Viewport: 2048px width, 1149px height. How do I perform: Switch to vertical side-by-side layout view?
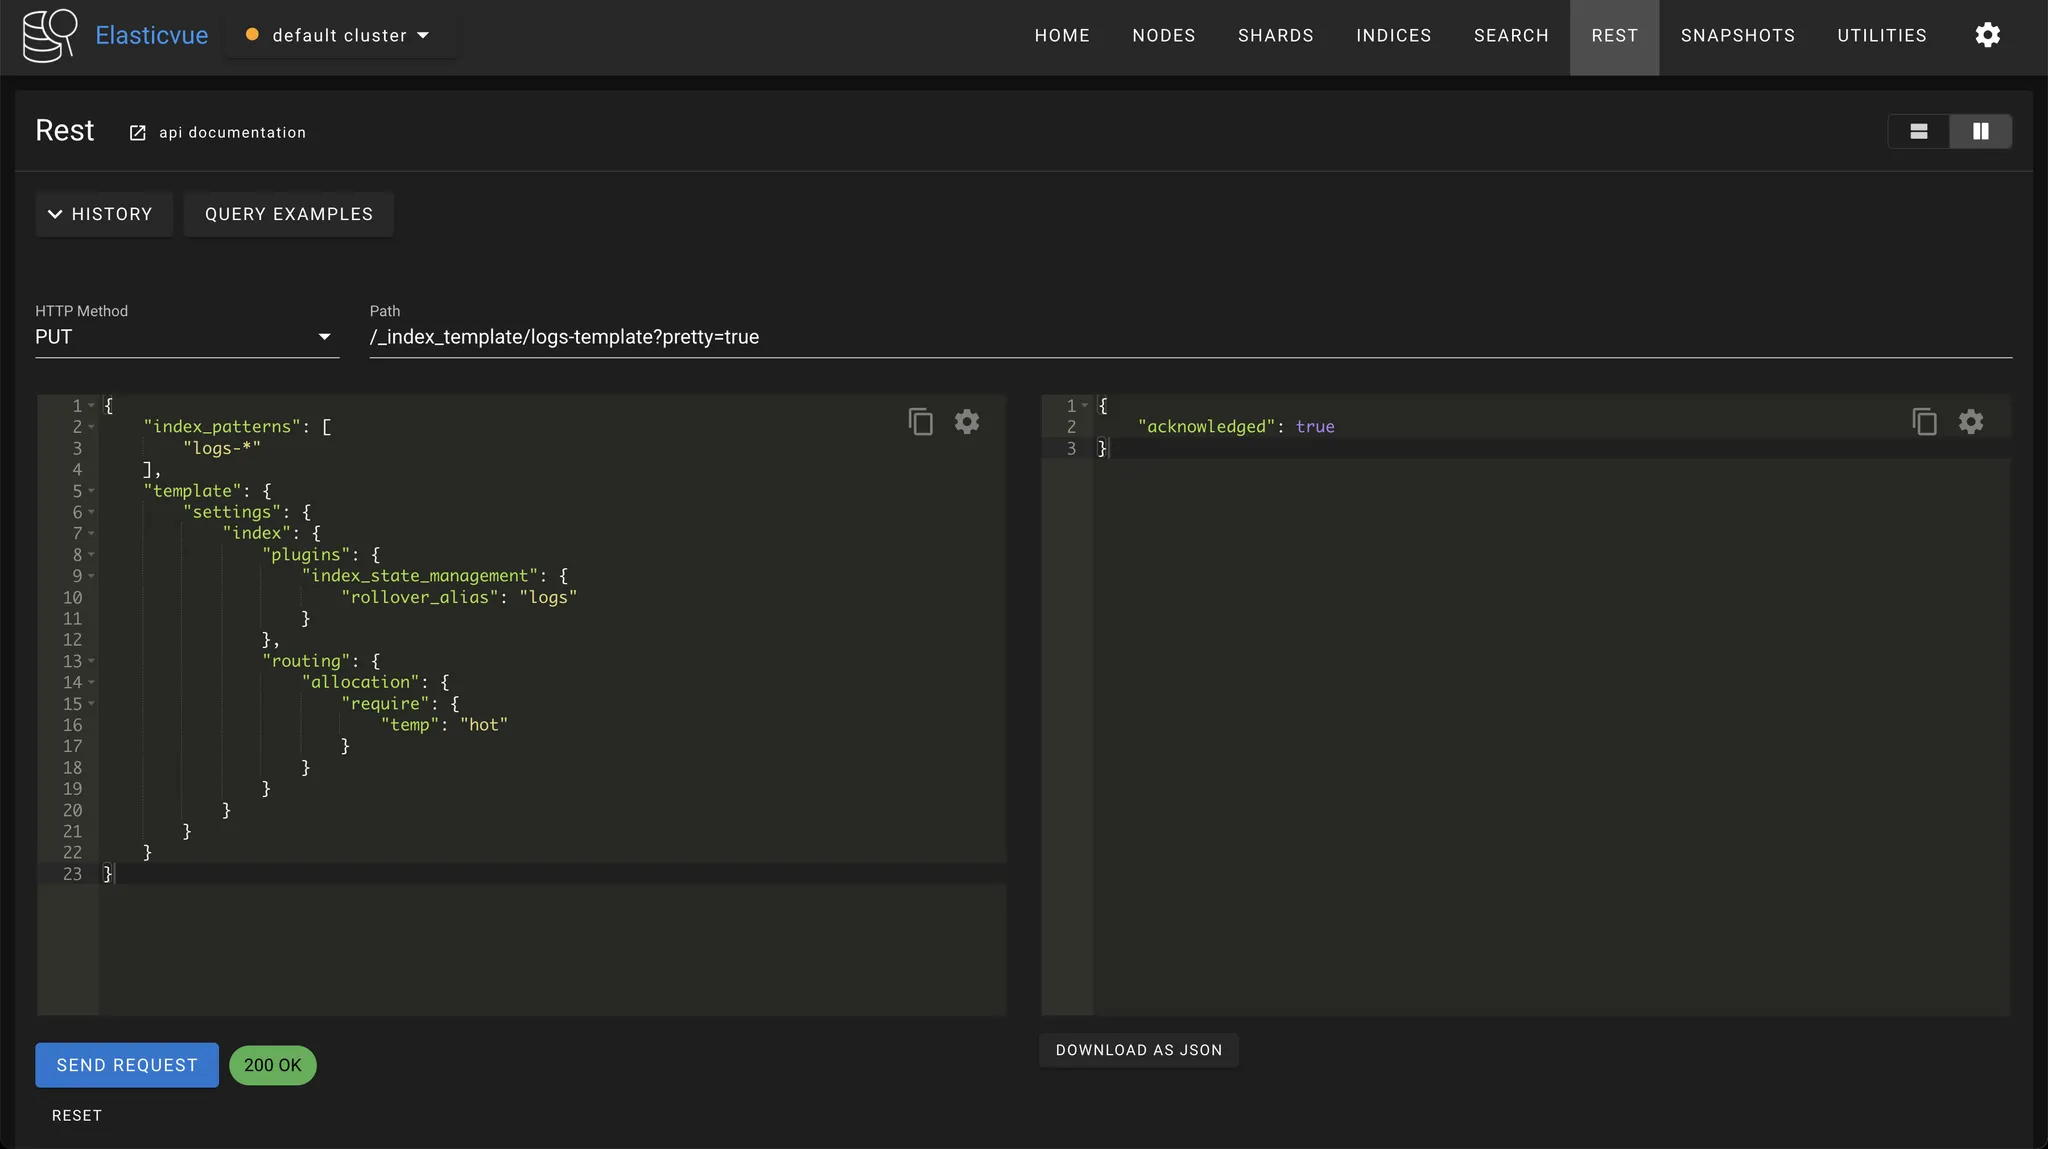(1980, 131)
